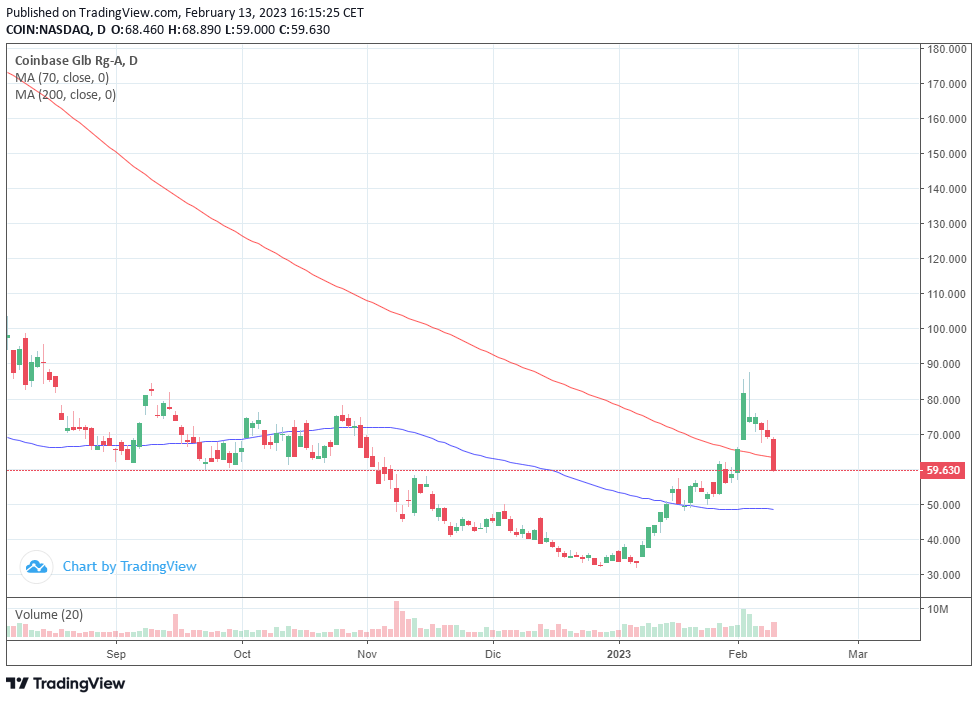Click the 'H:68.890' high value in the header
The width and height of the screenshot is (978, 702).
[x=195, y=29]
